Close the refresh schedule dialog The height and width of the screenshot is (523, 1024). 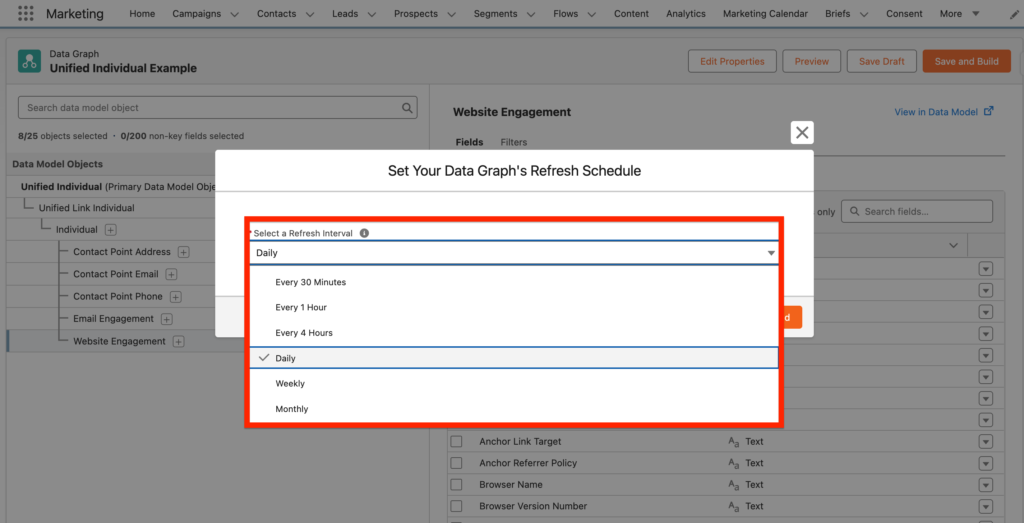802,133
